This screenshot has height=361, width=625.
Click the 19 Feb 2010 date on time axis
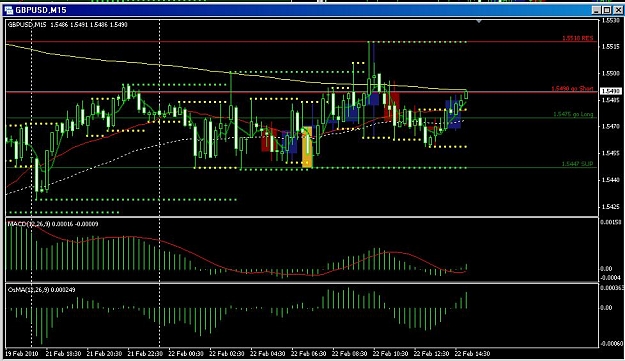(x=21, y=353)
